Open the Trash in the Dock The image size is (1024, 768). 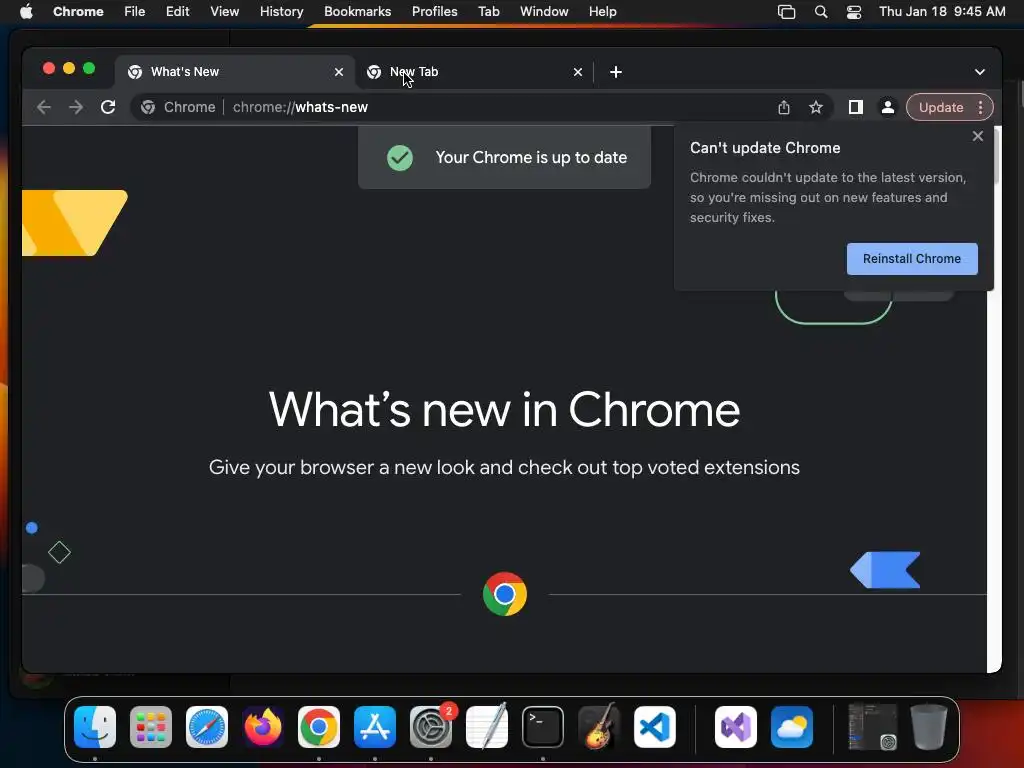tap(929, 727)
